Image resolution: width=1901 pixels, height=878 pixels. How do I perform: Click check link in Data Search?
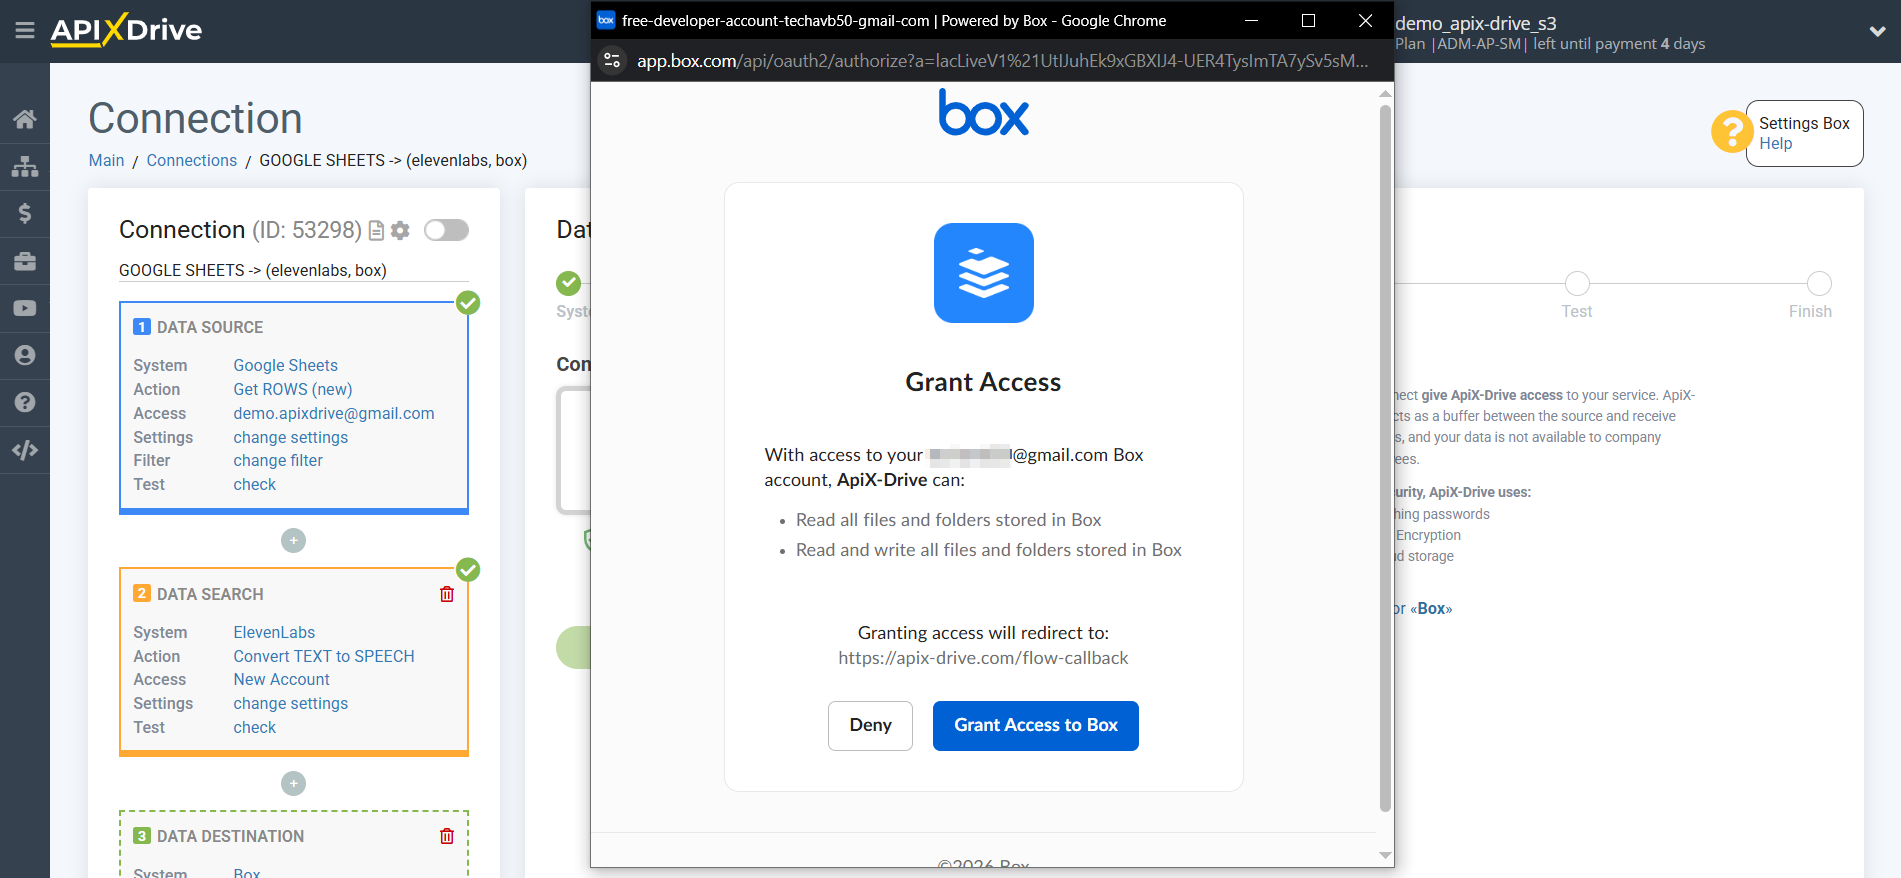point(255,727)
